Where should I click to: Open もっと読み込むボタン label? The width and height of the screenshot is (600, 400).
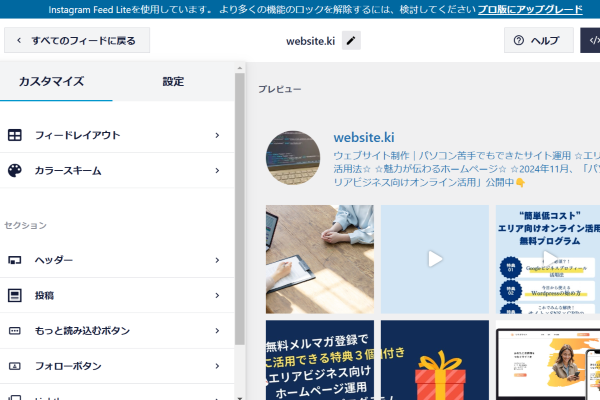click(x=82, y=331)
